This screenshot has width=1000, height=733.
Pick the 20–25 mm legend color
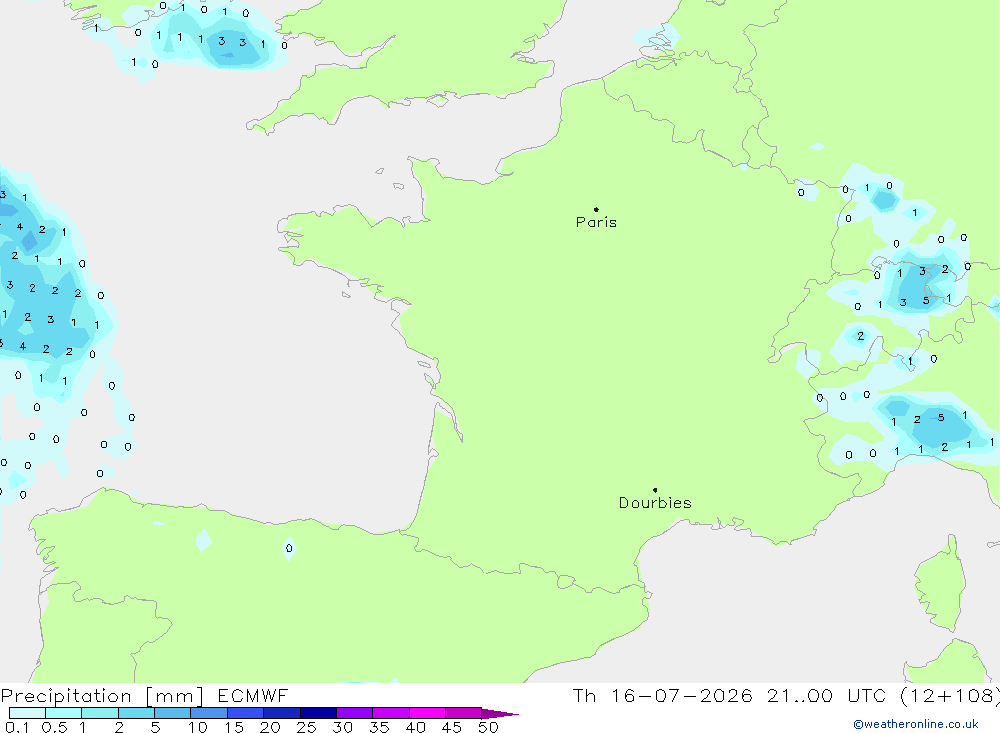pos(282,713)
